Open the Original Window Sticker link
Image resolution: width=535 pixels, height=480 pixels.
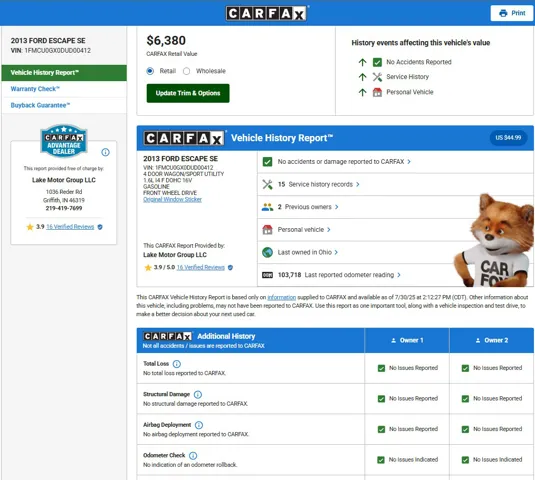(x=172, y=200)
